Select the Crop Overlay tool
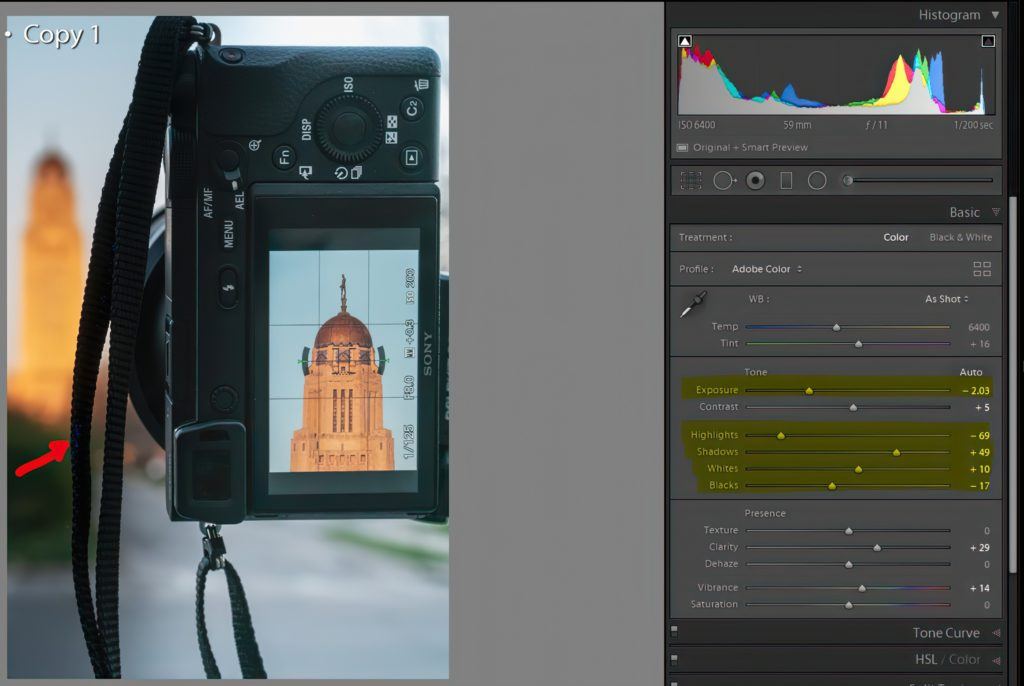The width and height of the screenshot is (1024, 686). (690, 181)
